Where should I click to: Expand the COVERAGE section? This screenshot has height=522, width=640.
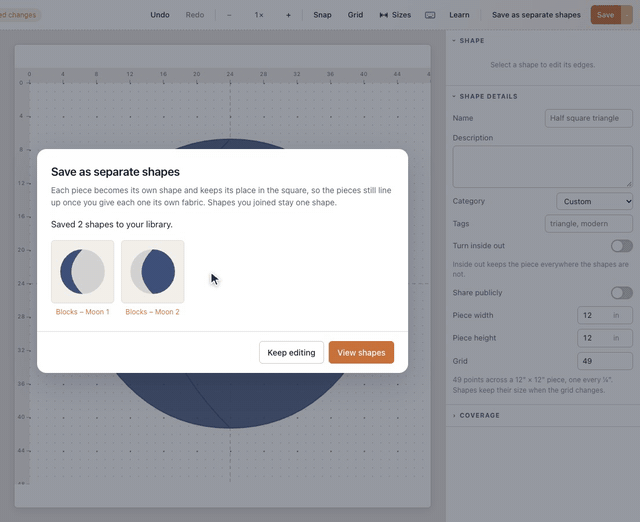pyautogui.click(x=476, y=415)
